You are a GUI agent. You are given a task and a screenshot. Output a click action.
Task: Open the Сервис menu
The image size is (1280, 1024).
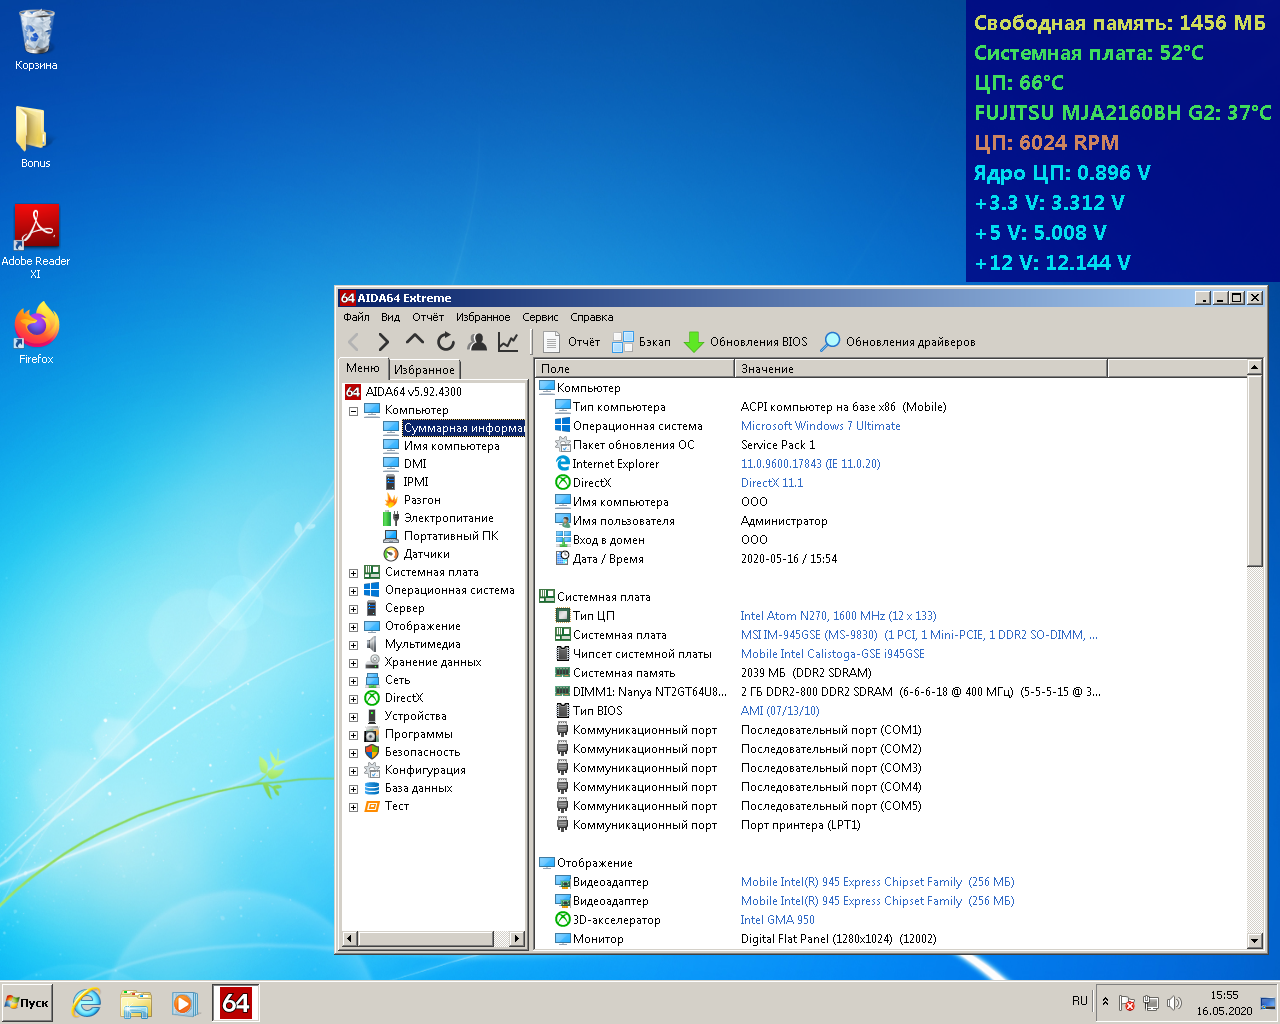(x=540, y=317)
